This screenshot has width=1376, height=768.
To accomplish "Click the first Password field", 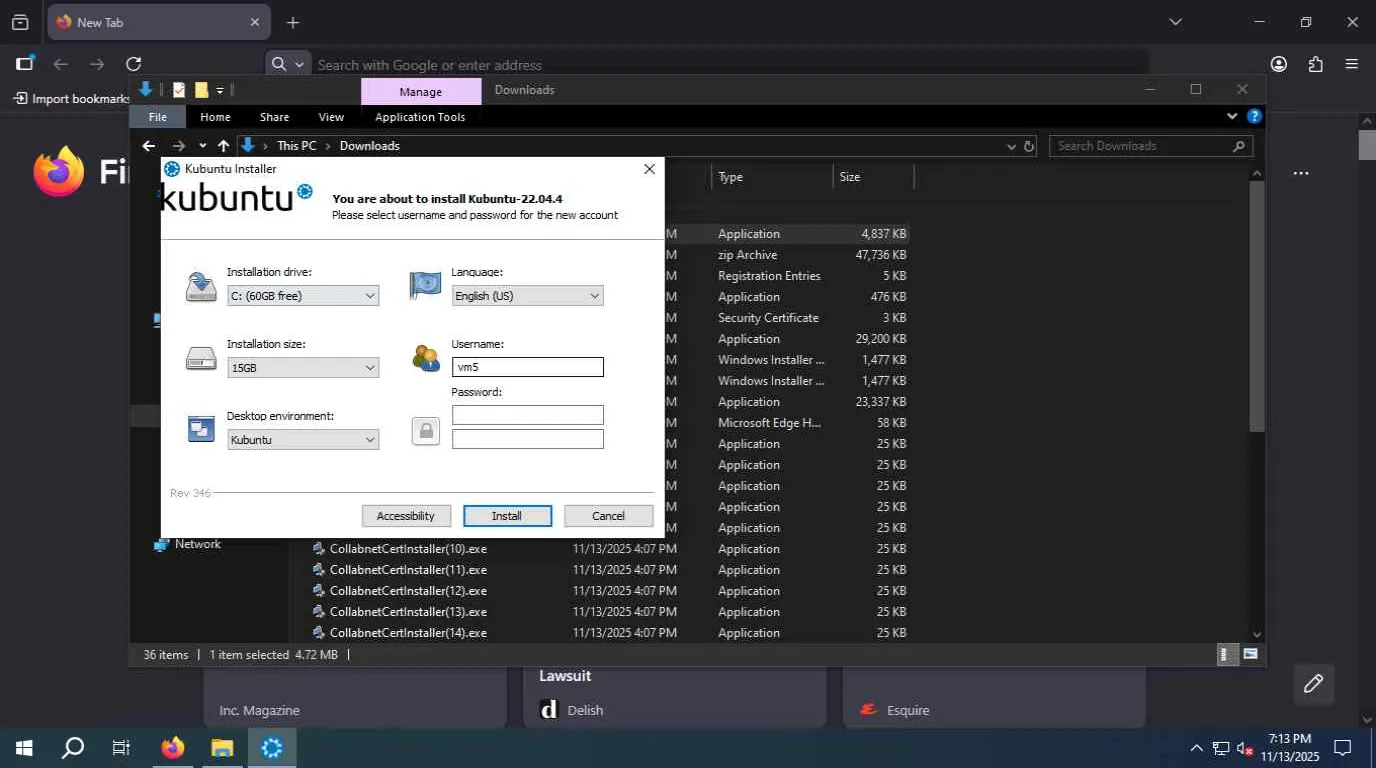I will pyautogui.click(x=528, y=415).
